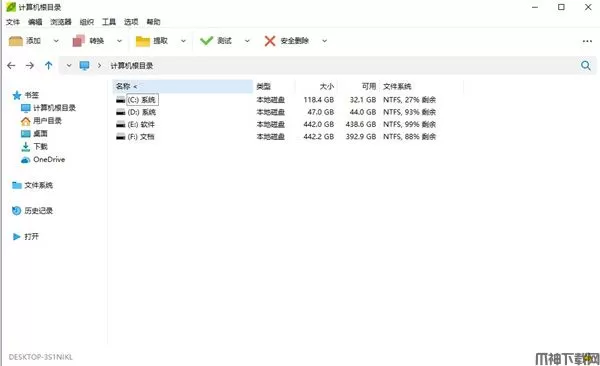Click the 32.1 GB available cell
Viewport: 600px width, 366px height.
coord(363,100)
